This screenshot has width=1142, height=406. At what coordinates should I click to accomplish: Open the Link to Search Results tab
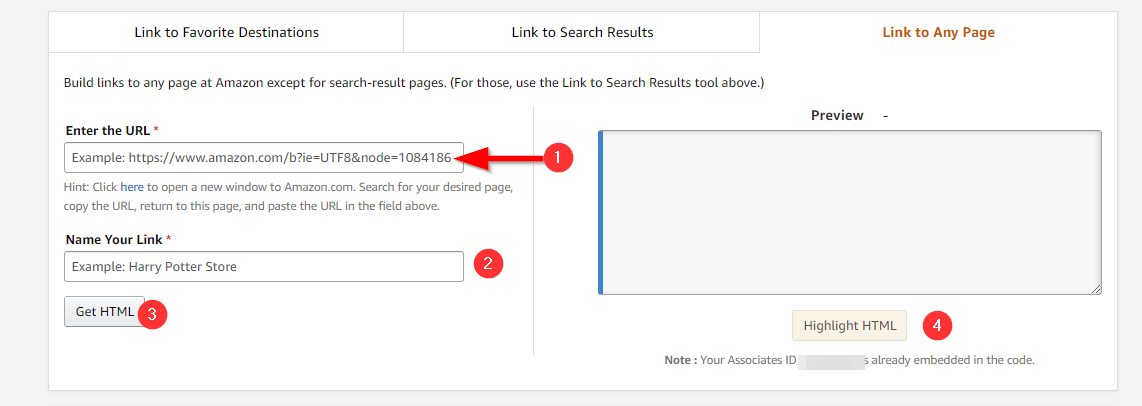[x=582, y=33]
